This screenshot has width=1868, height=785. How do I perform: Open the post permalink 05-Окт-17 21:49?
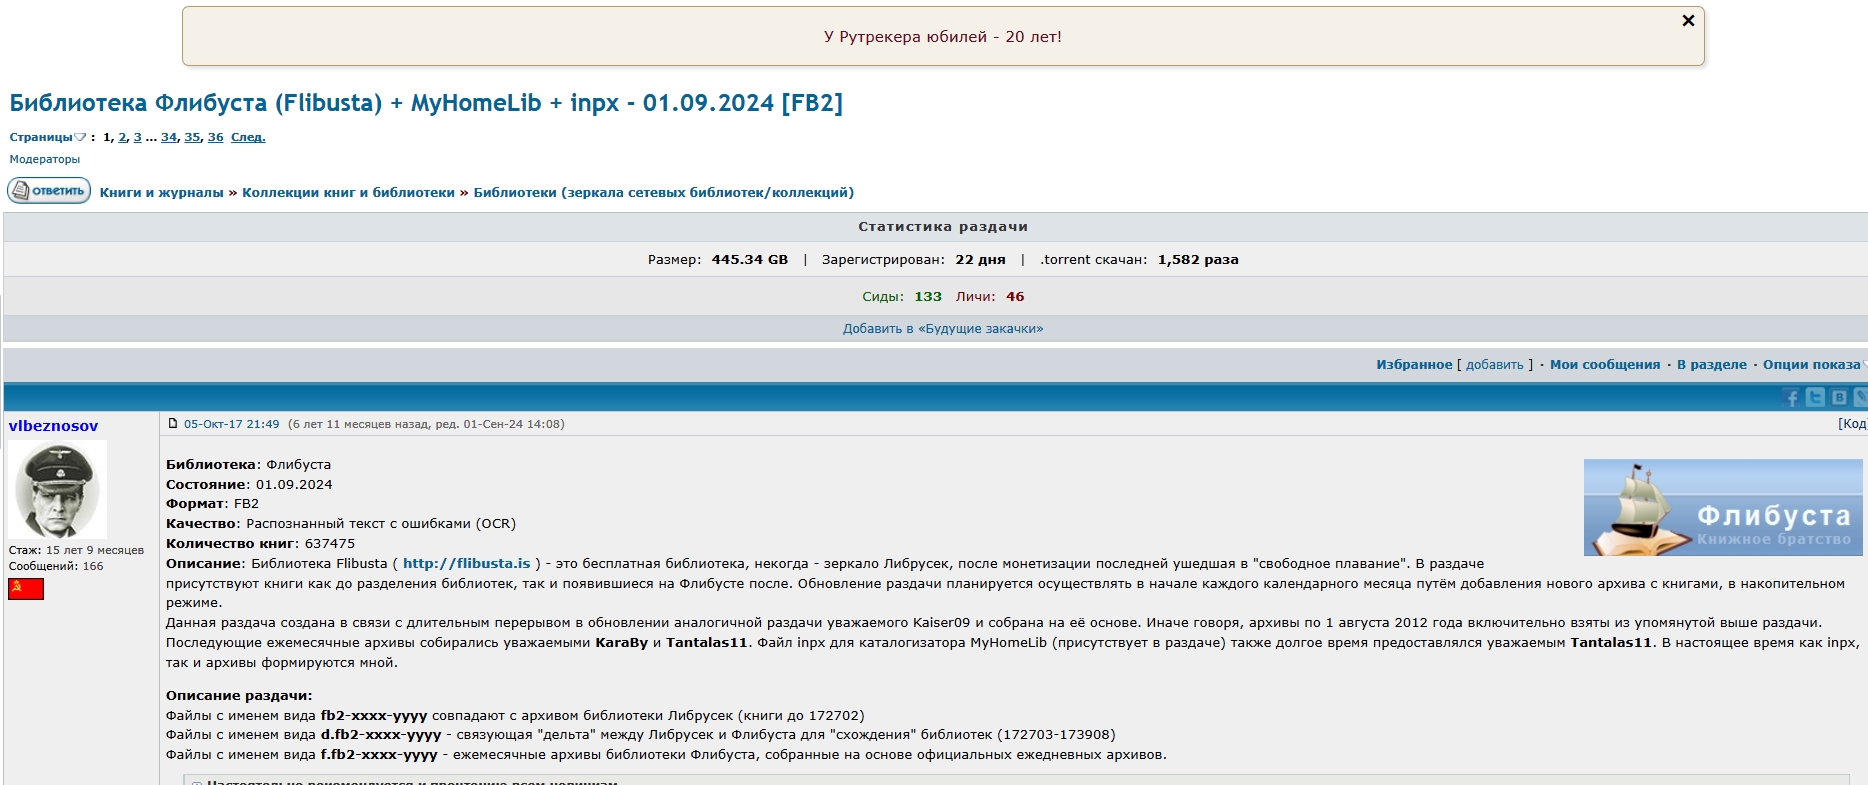tap(231, 424)
